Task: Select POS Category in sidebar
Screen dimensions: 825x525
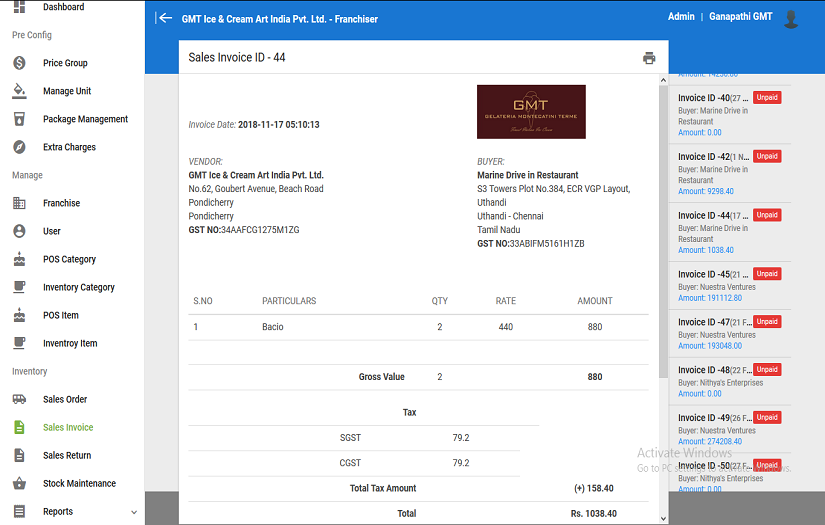Action: coord(69,259)
